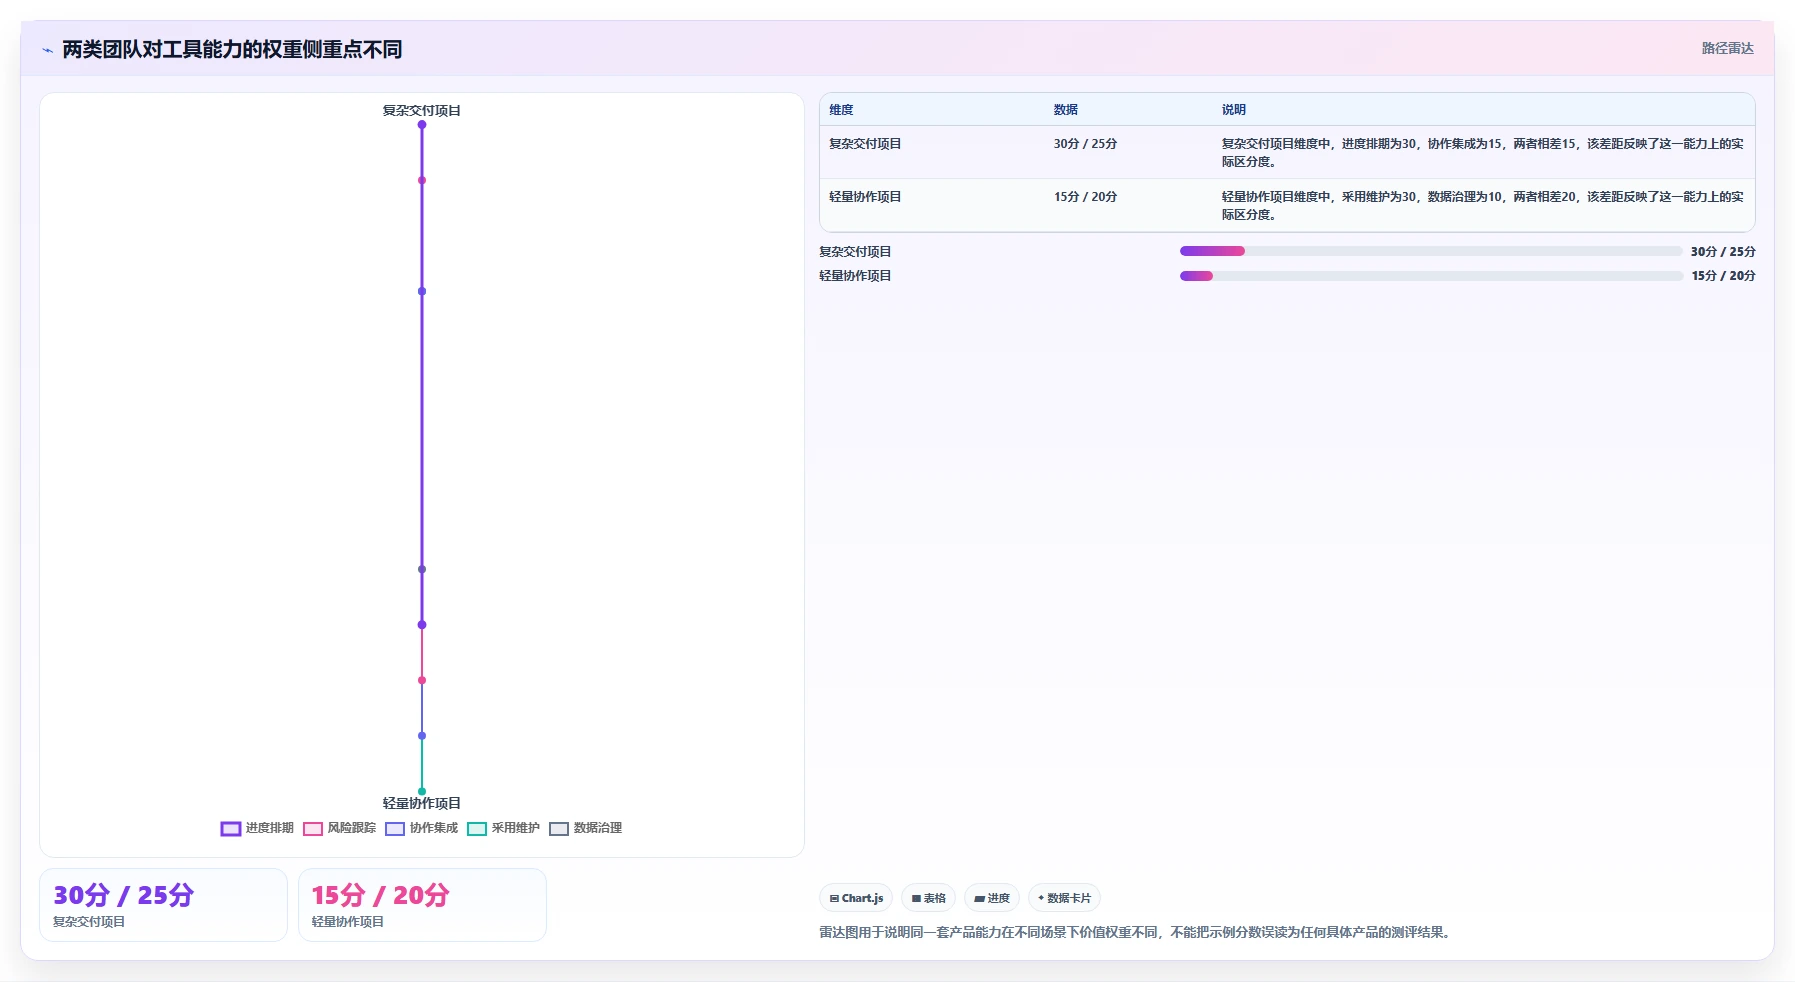Click the description starting 复杂交付项目维度中
The height and width of the screenshot is (982, 1795).
[x=1482, y=153]
